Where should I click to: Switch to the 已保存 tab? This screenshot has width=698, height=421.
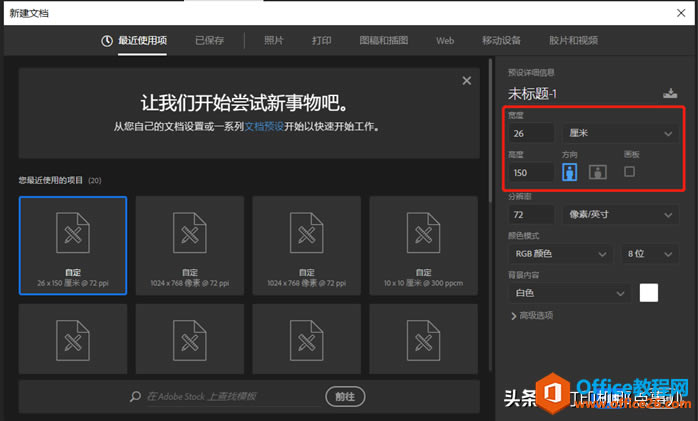click(209, 40)
